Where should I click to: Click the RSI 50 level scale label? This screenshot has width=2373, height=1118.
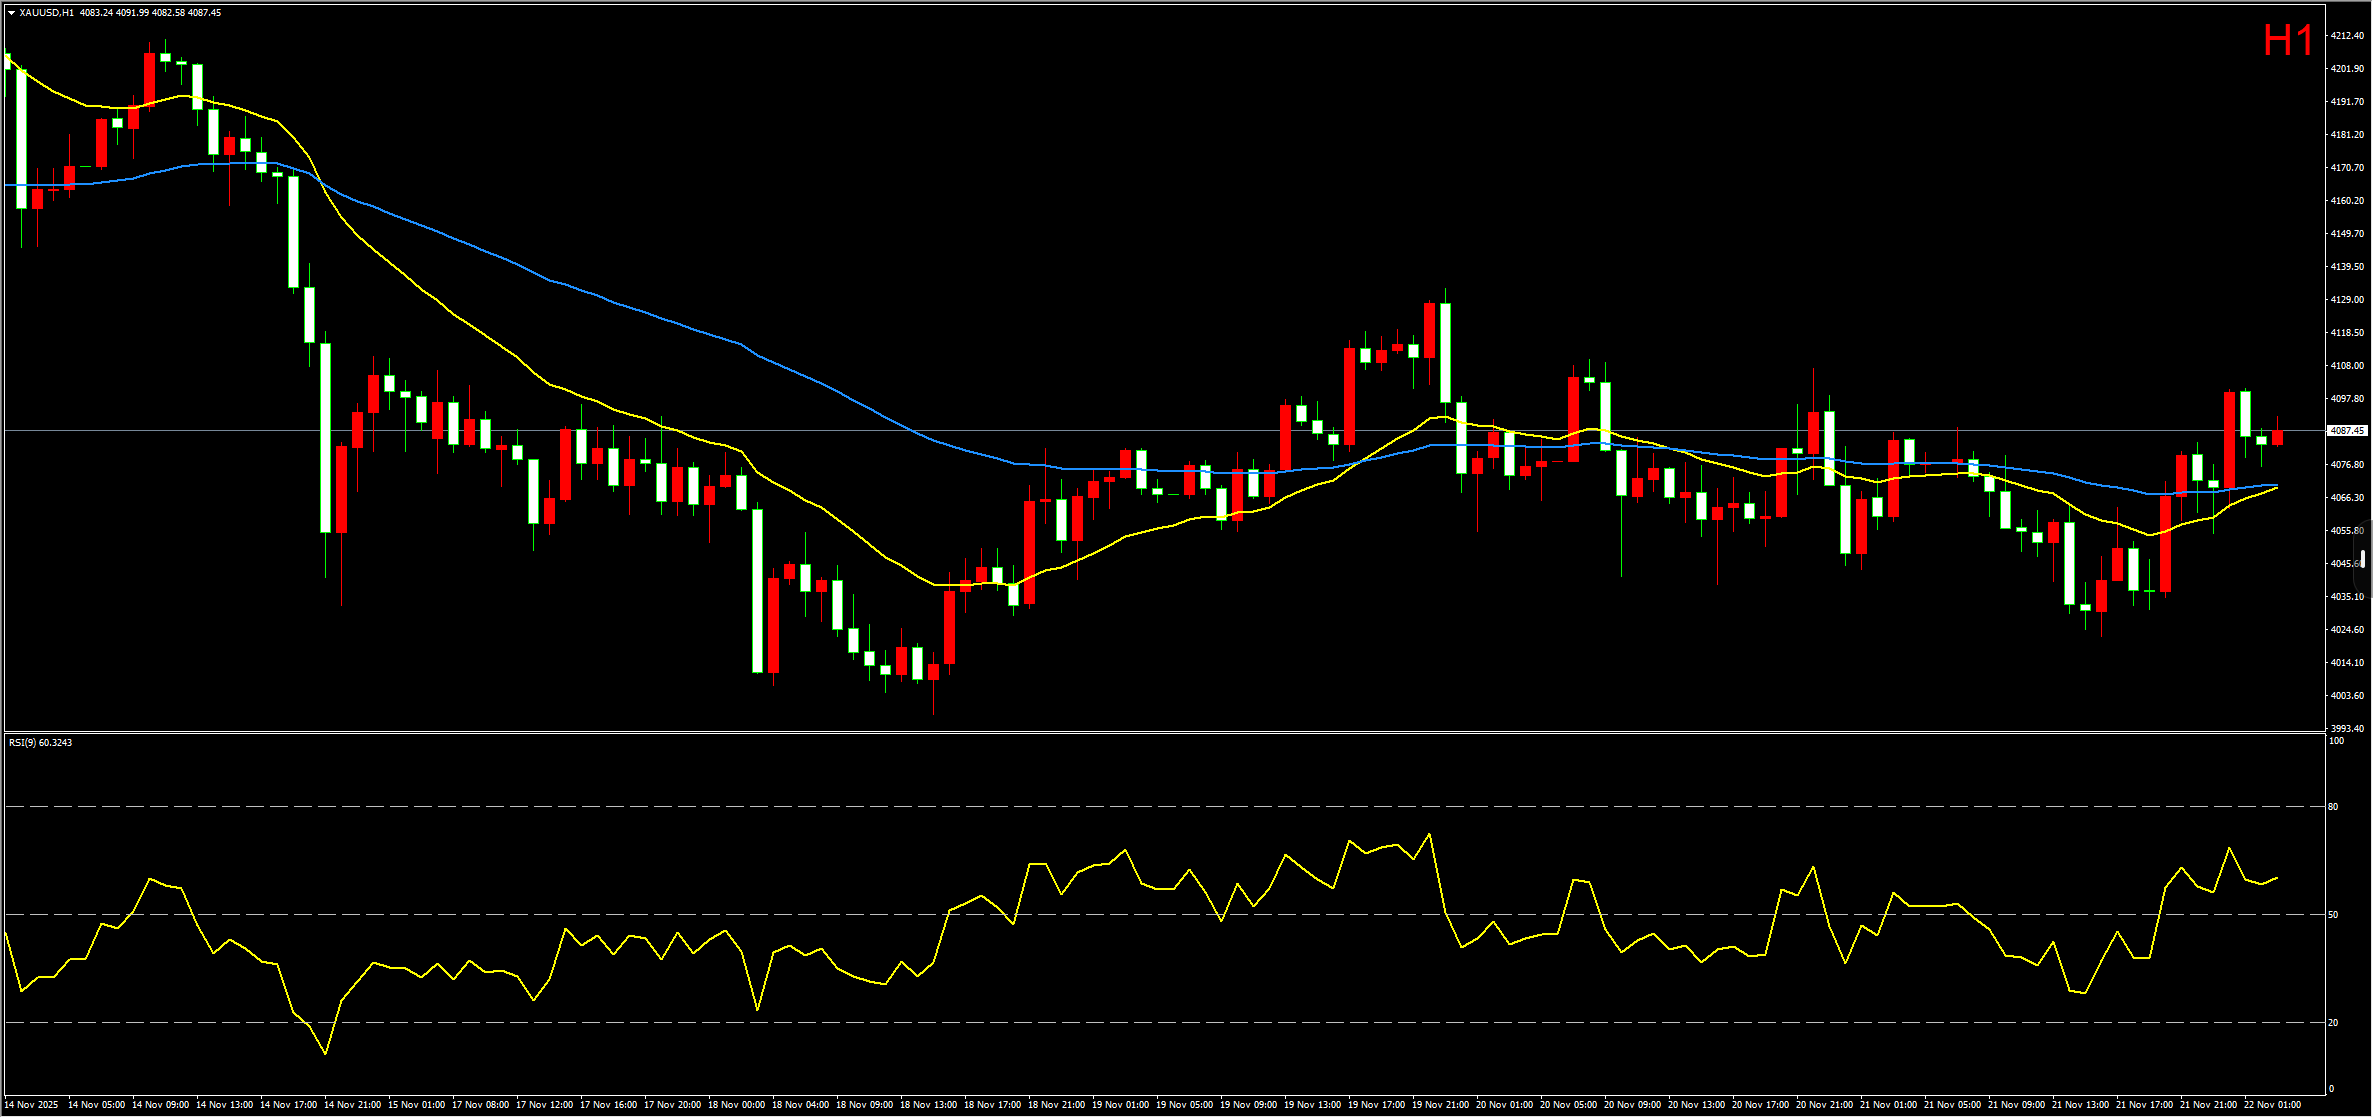(2333, 914)
